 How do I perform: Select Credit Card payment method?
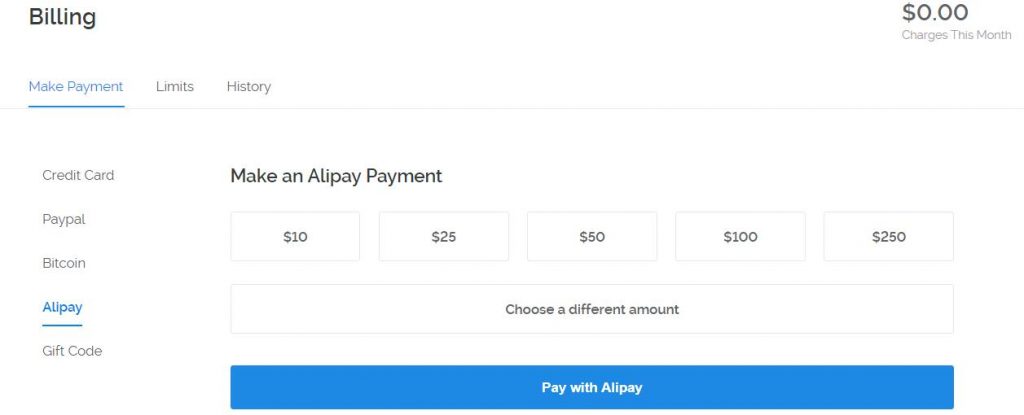point(78,175)
